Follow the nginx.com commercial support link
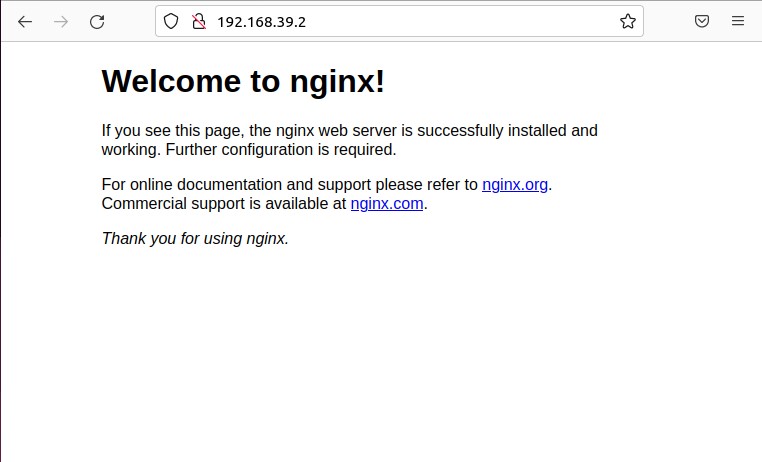 tap(387, 203)
